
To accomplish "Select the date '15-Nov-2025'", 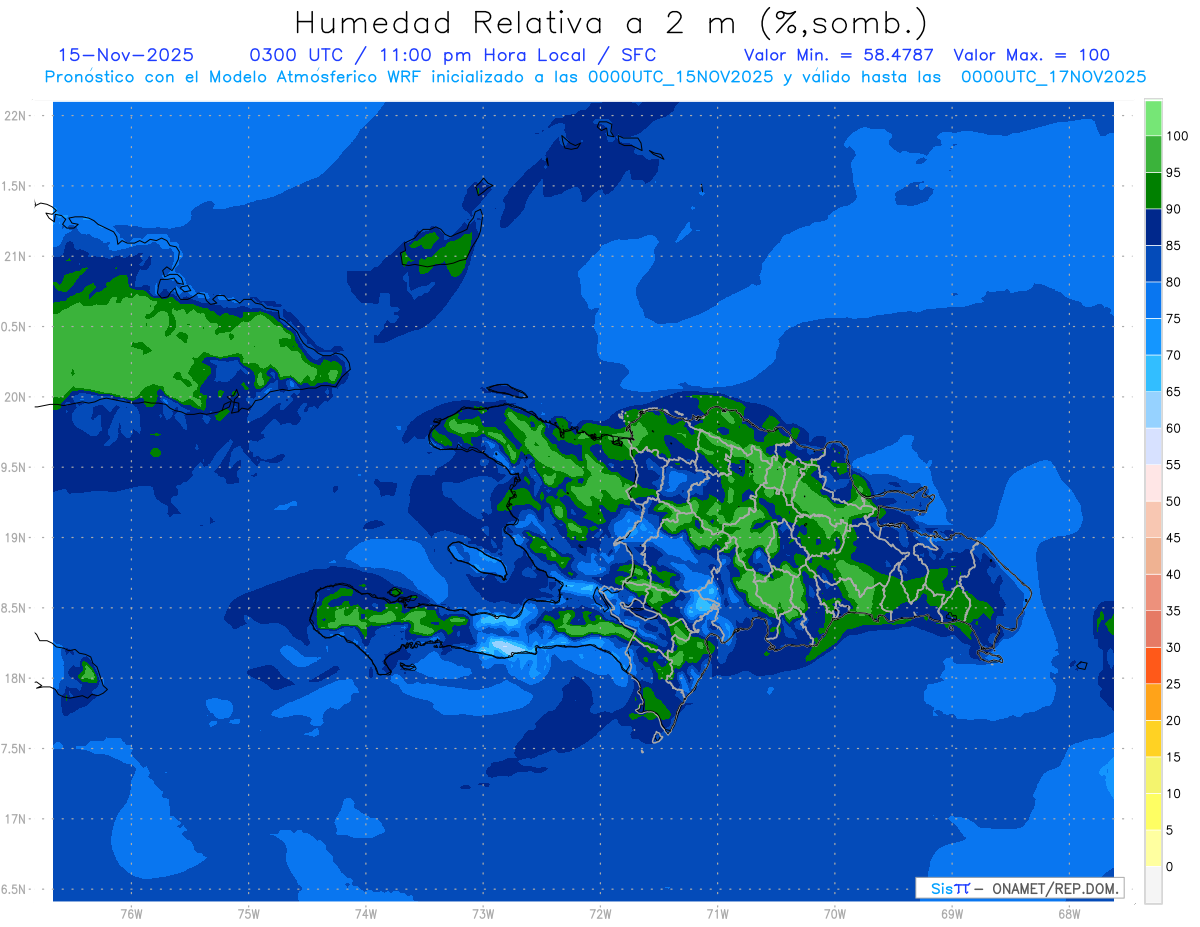I will [127, 55].
